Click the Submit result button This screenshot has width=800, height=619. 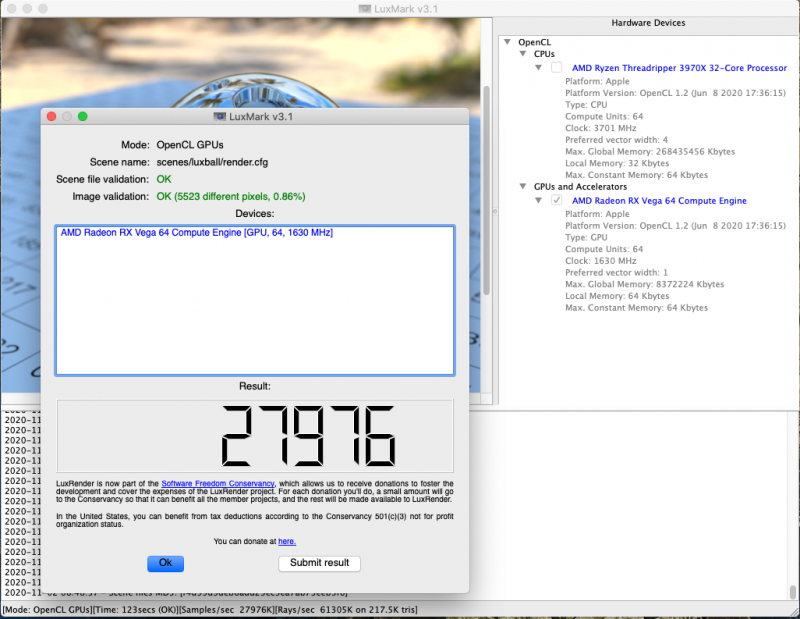[319, 563]
